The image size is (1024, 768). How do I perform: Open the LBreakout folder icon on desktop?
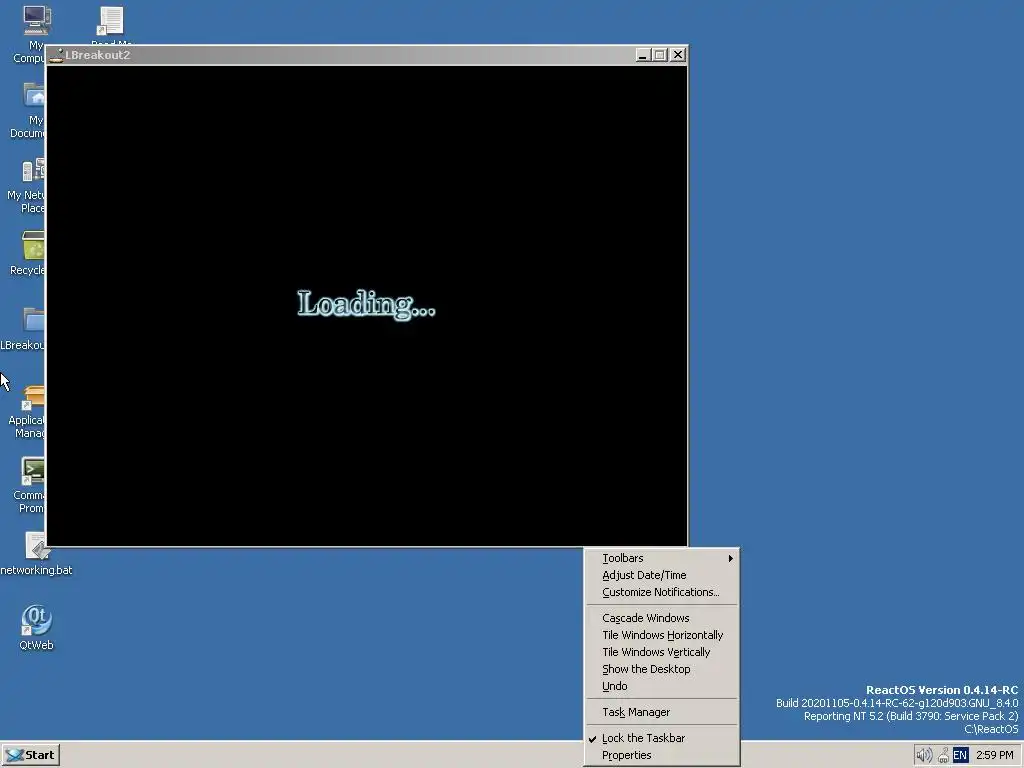pos(33,320)
